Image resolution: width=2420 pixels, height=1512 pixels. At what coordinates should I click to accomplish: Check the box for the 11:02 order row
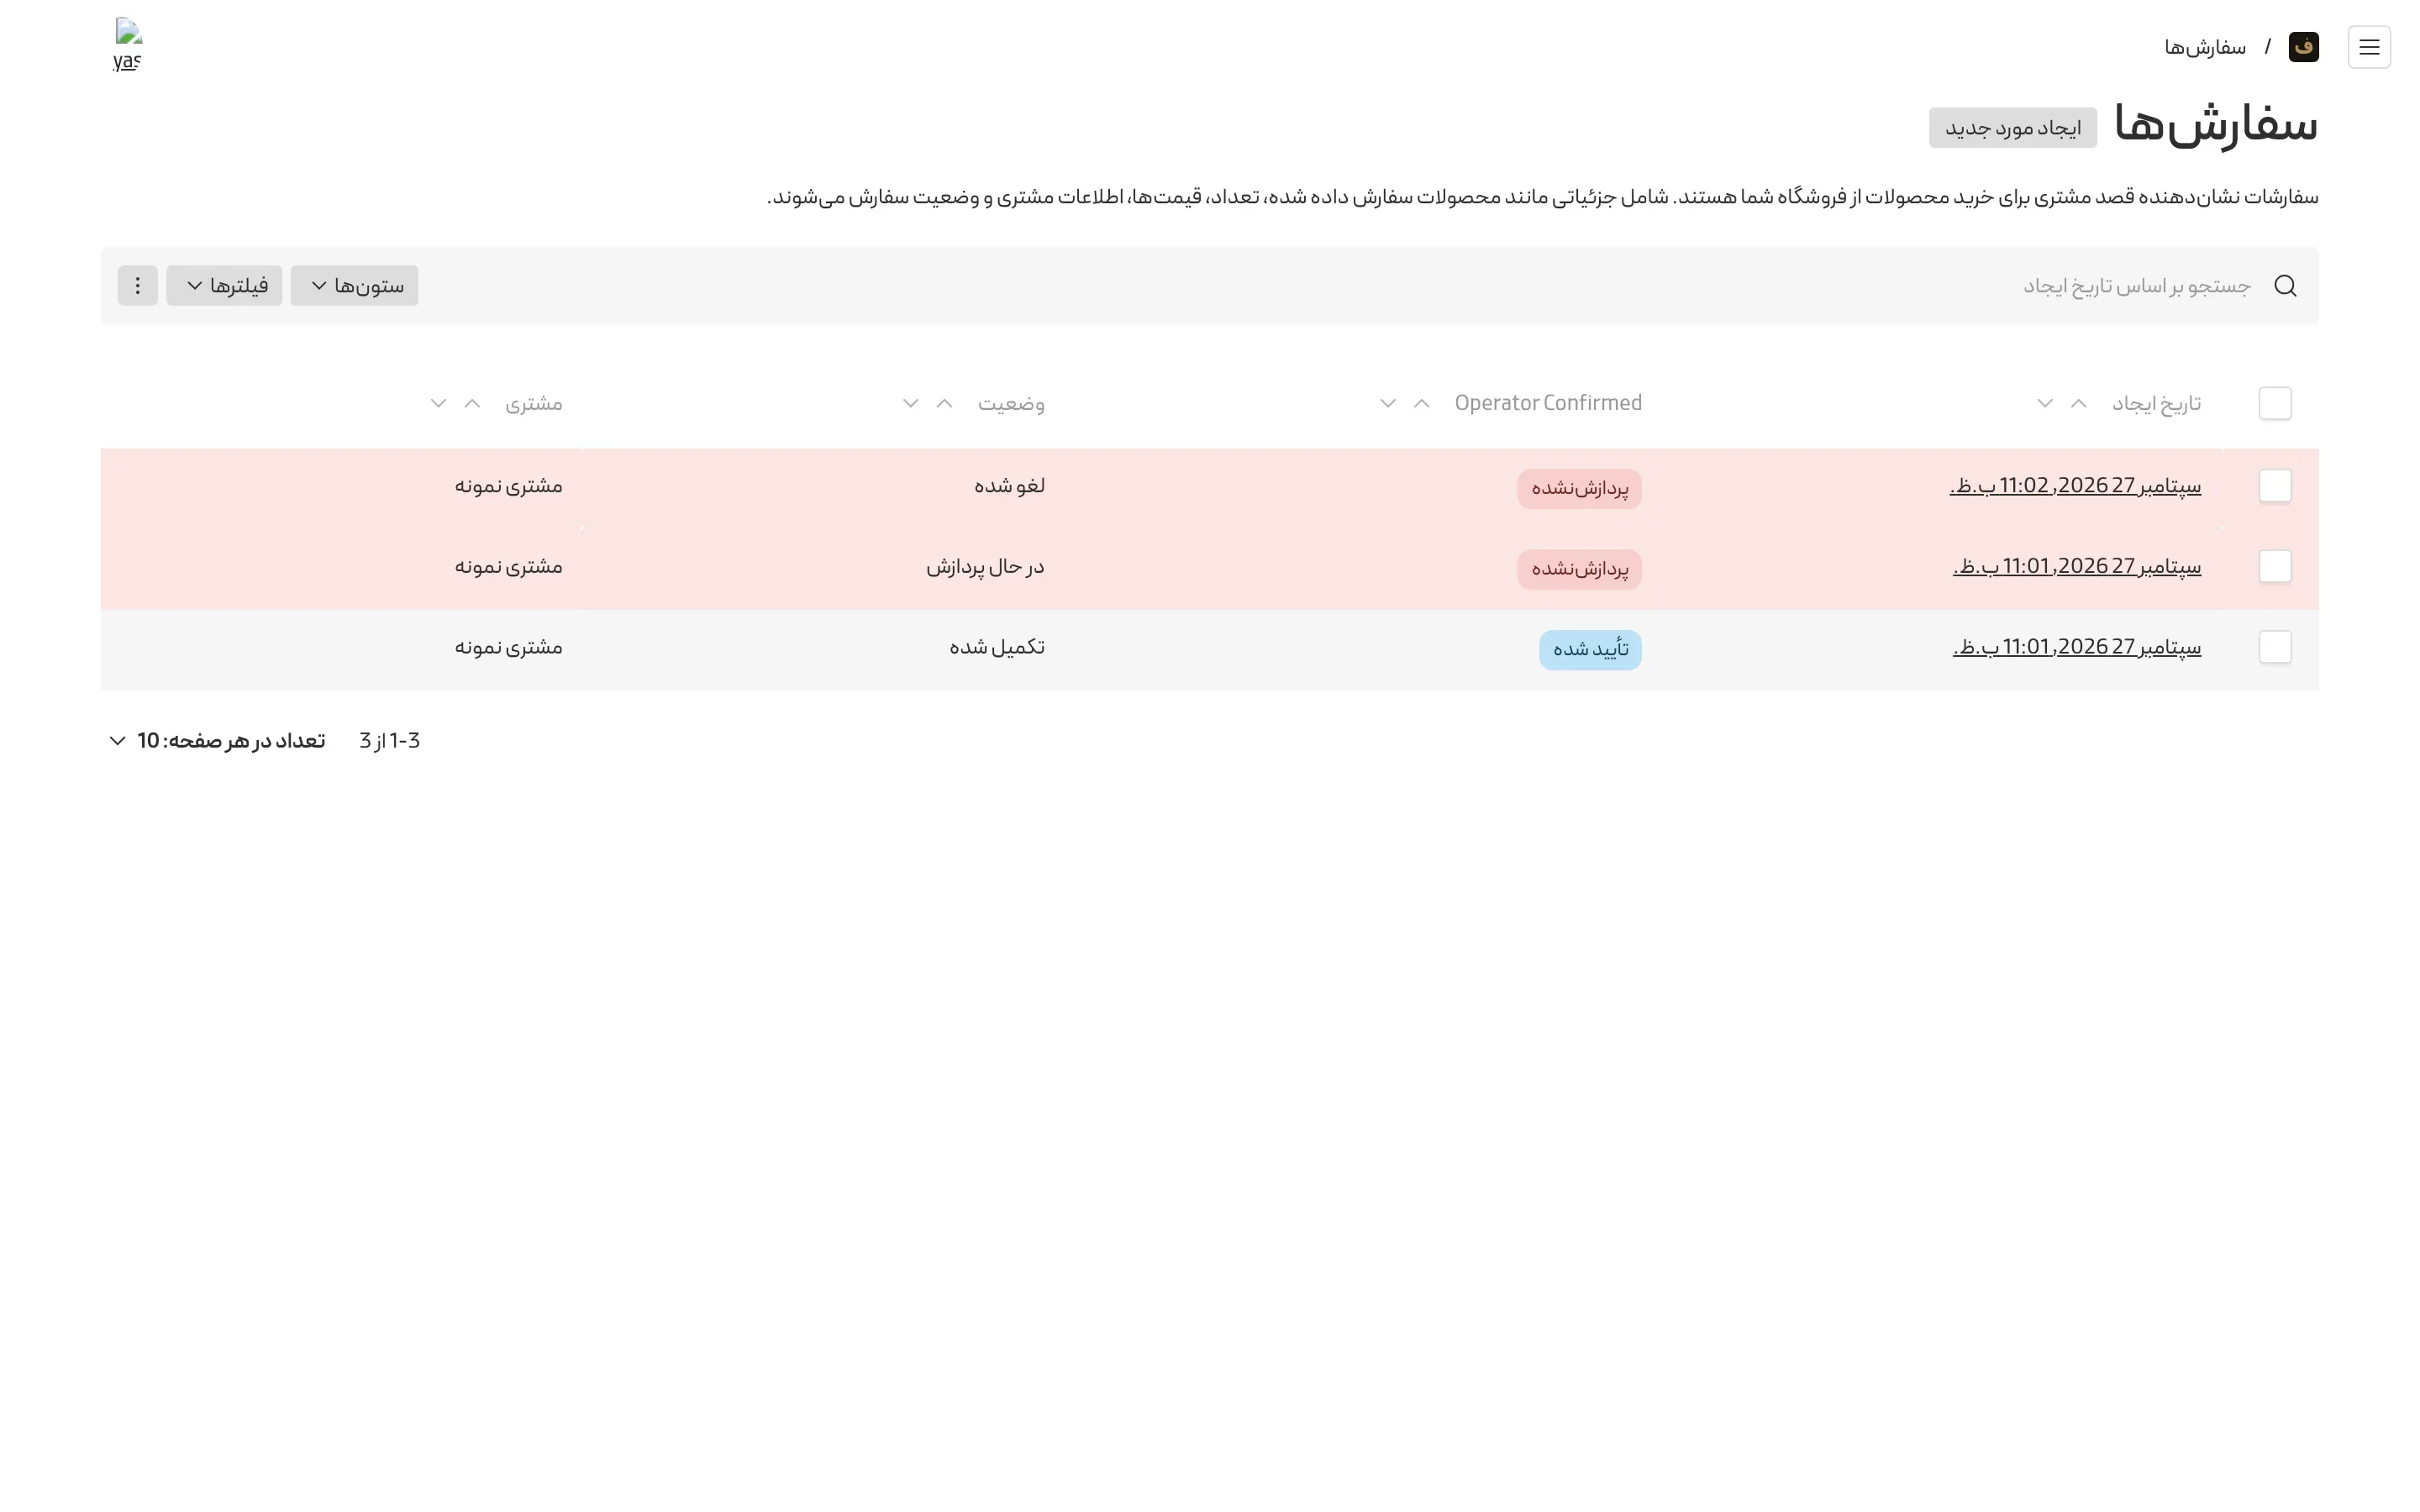coord(2275,486)
